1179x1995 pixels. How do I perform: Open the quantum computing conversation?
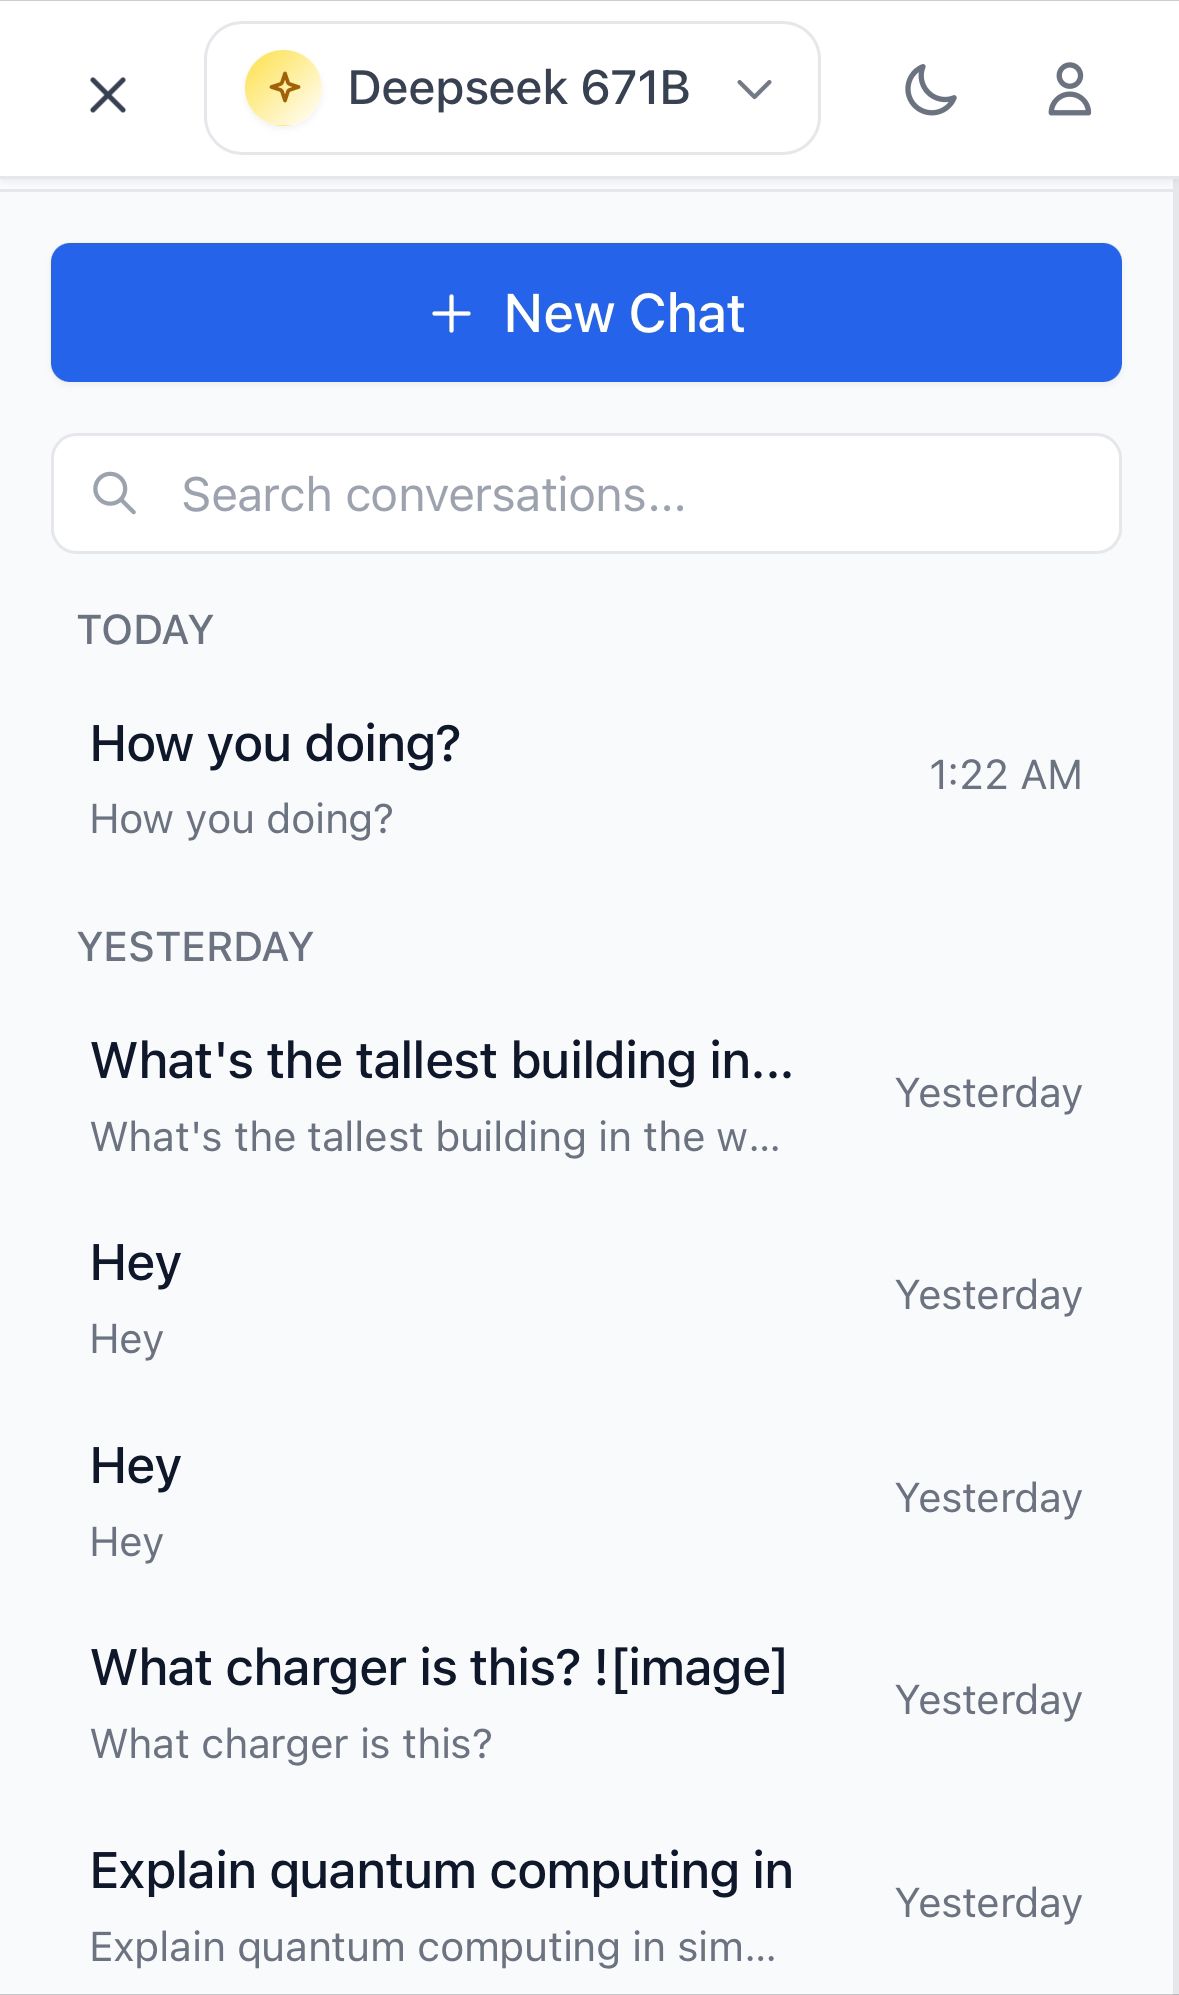coord(586,1906)
